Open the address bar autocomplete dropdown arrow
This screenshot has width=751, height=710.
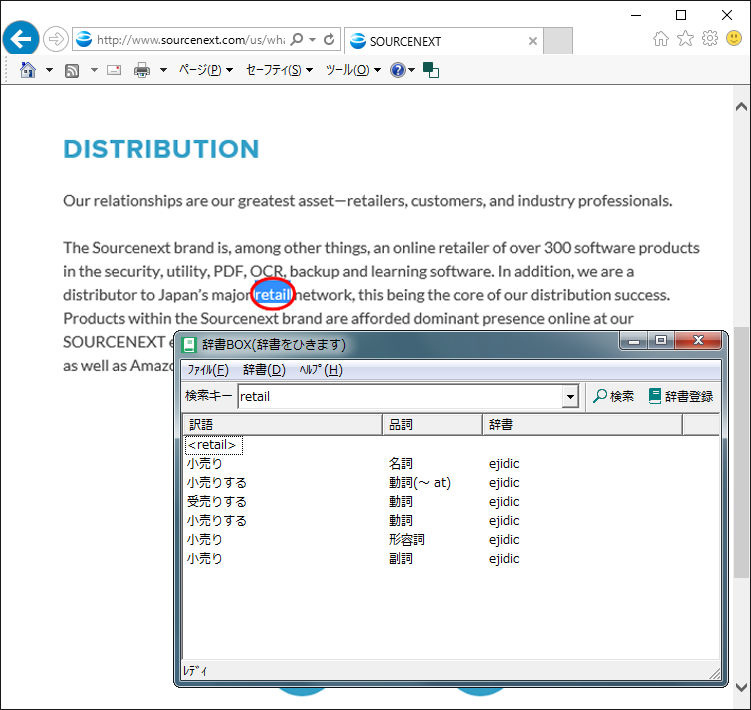pyautogui.click(x=313, y=39)
